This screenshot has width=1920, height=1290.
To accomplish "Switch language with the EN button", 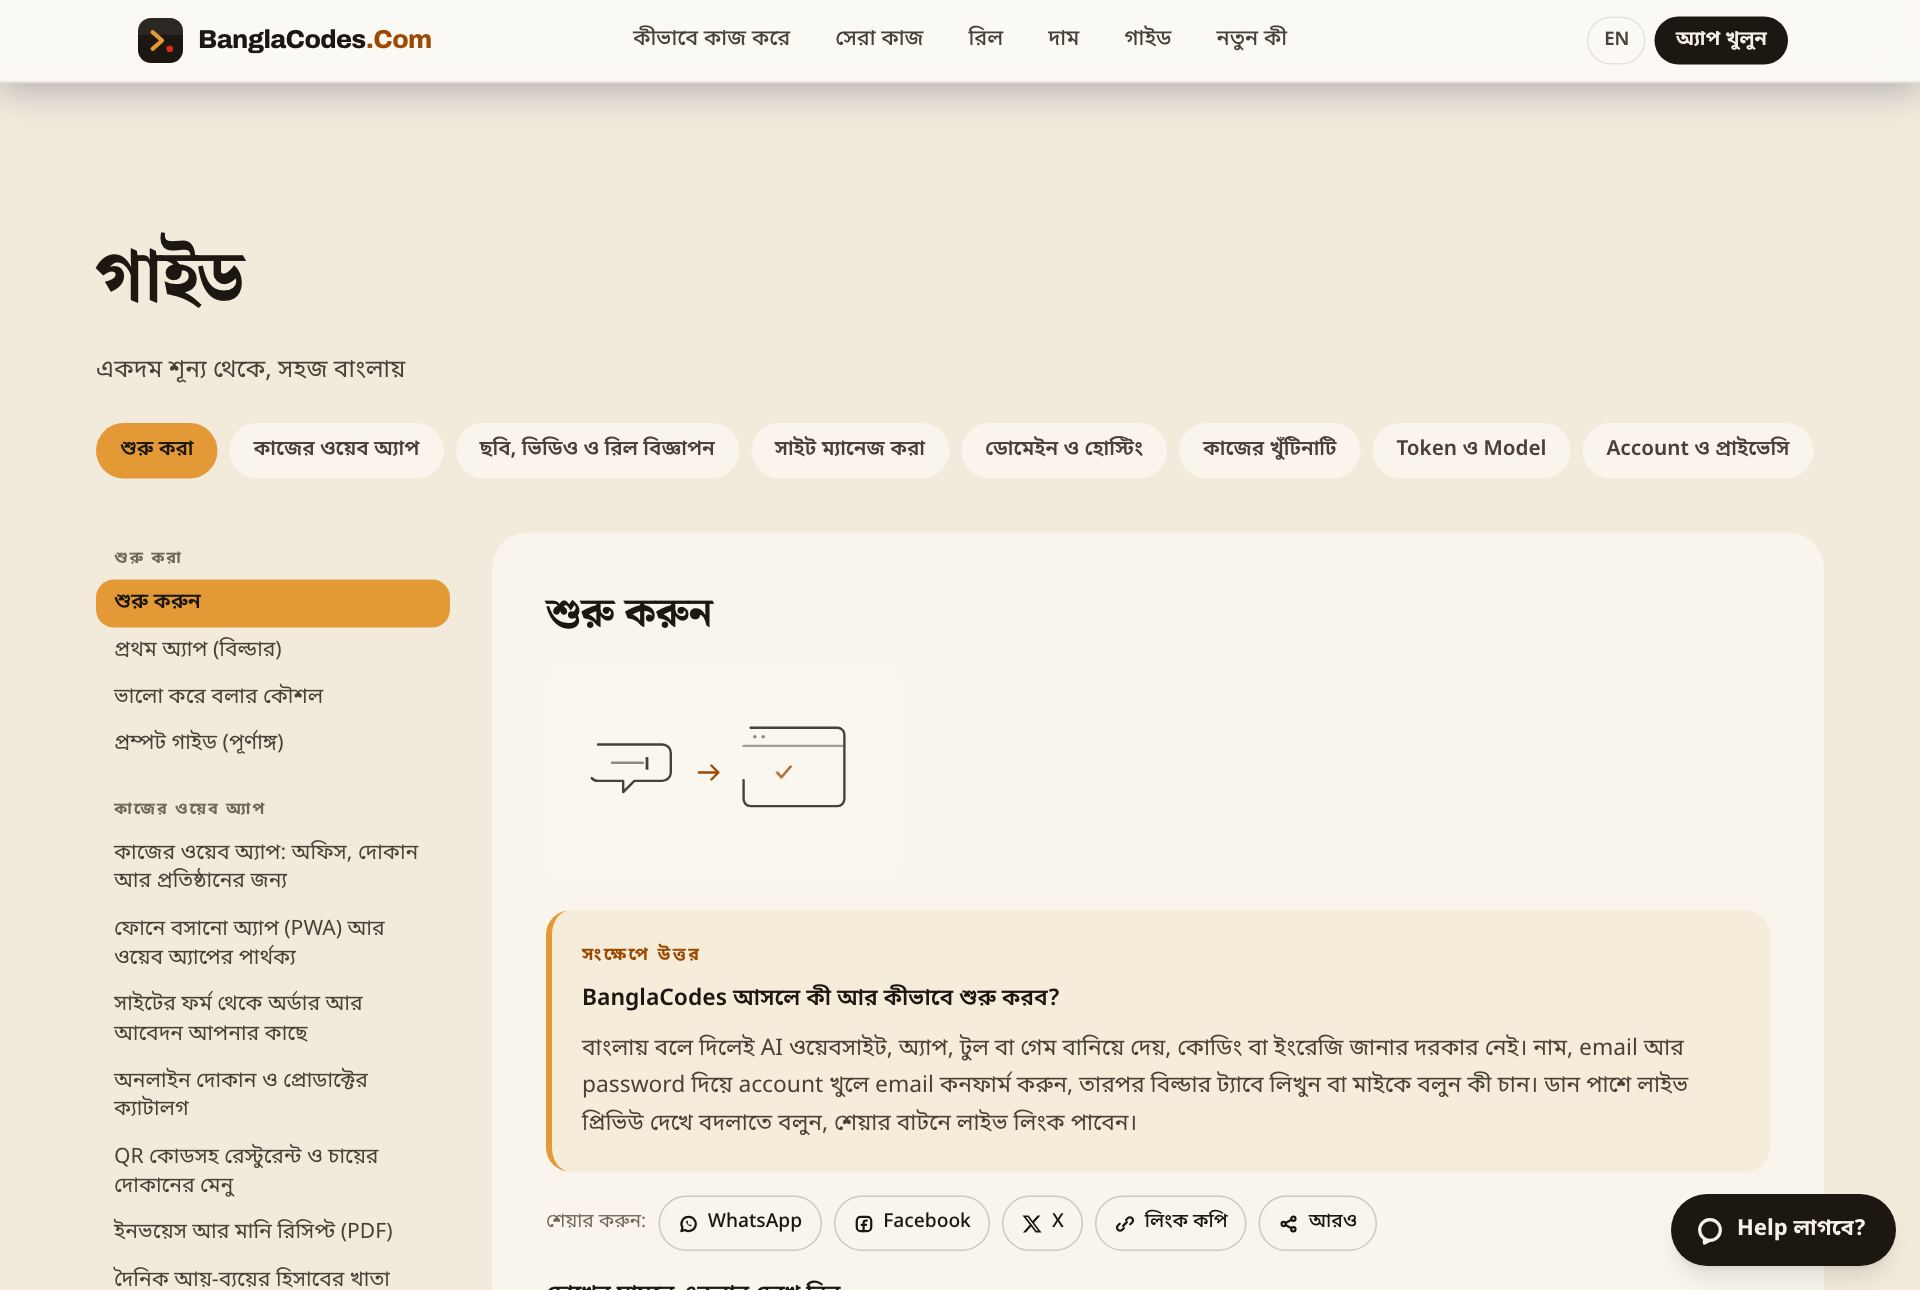I will (1616, 40).
